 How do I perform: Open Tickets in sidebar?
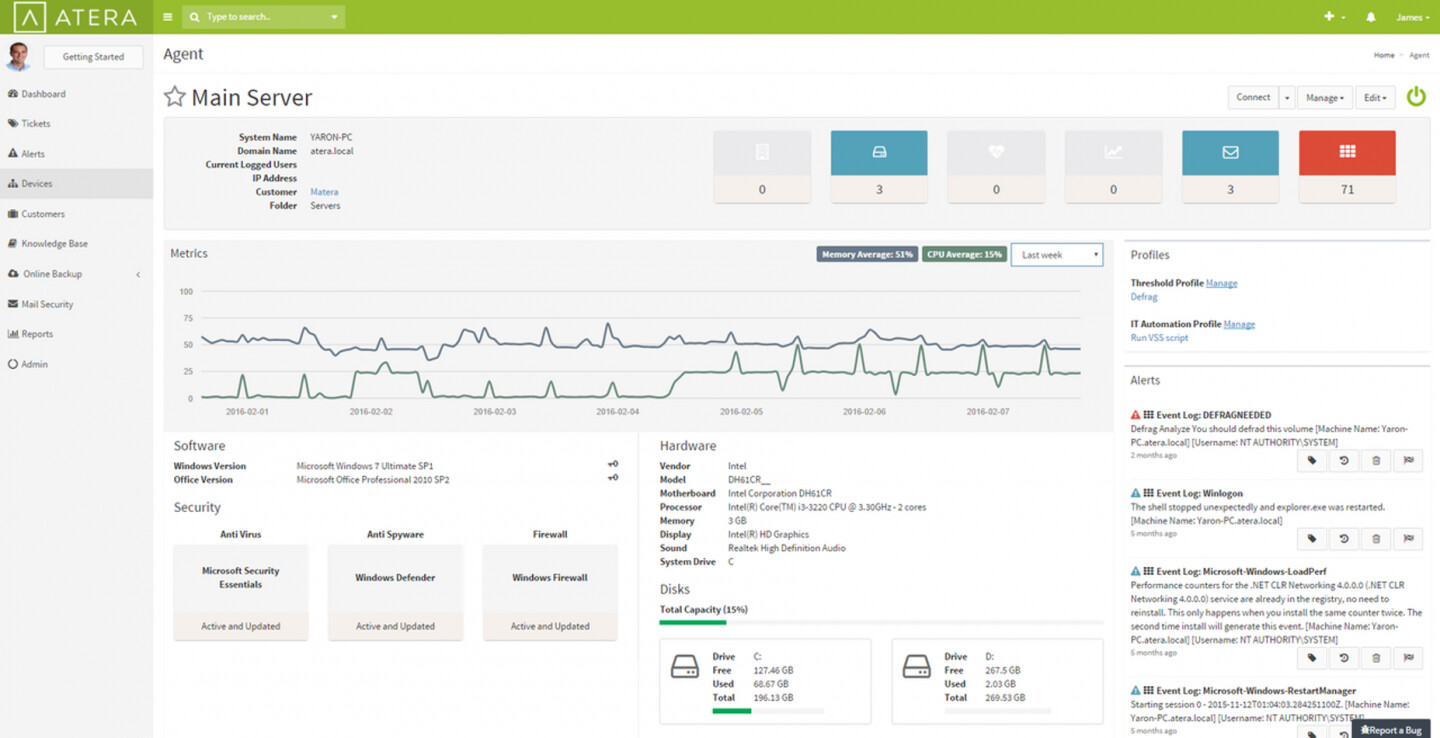(76, 124)
